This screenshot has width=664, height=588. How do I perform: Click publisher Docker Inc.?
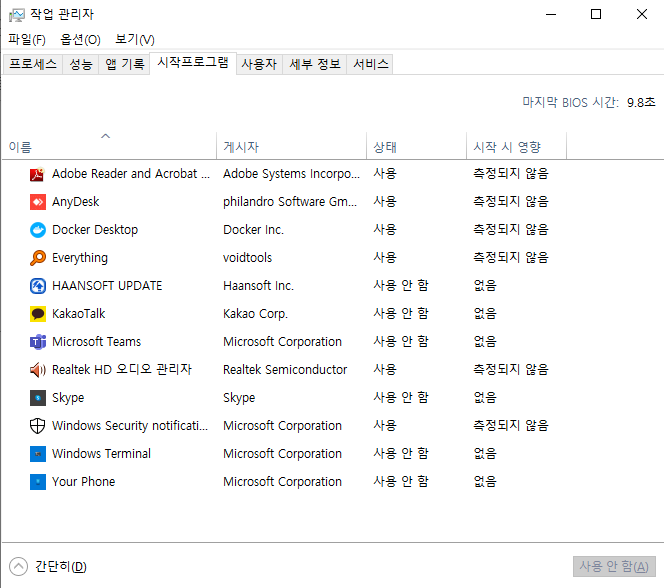coord(253,230)
